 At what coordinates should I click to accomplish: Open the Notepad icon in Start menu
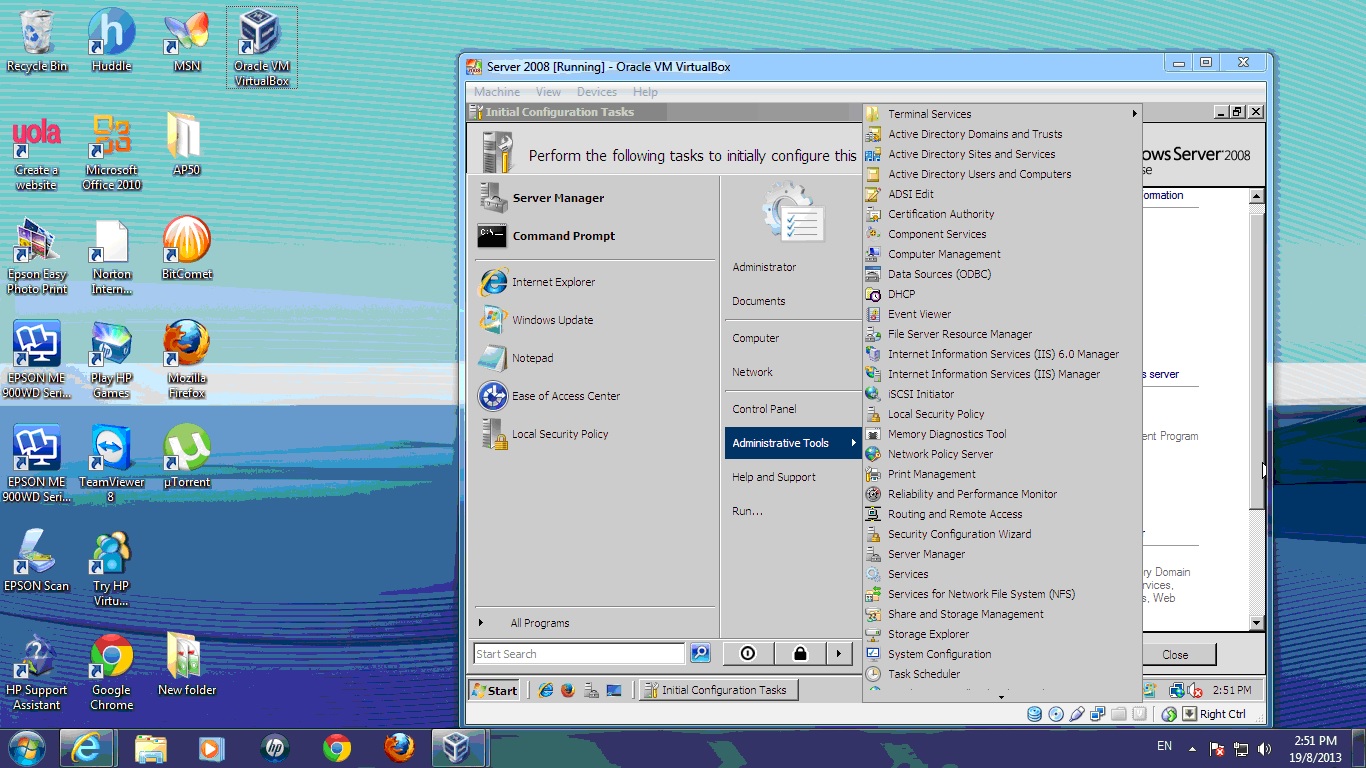pyautogui.click(x=492, y=358)
